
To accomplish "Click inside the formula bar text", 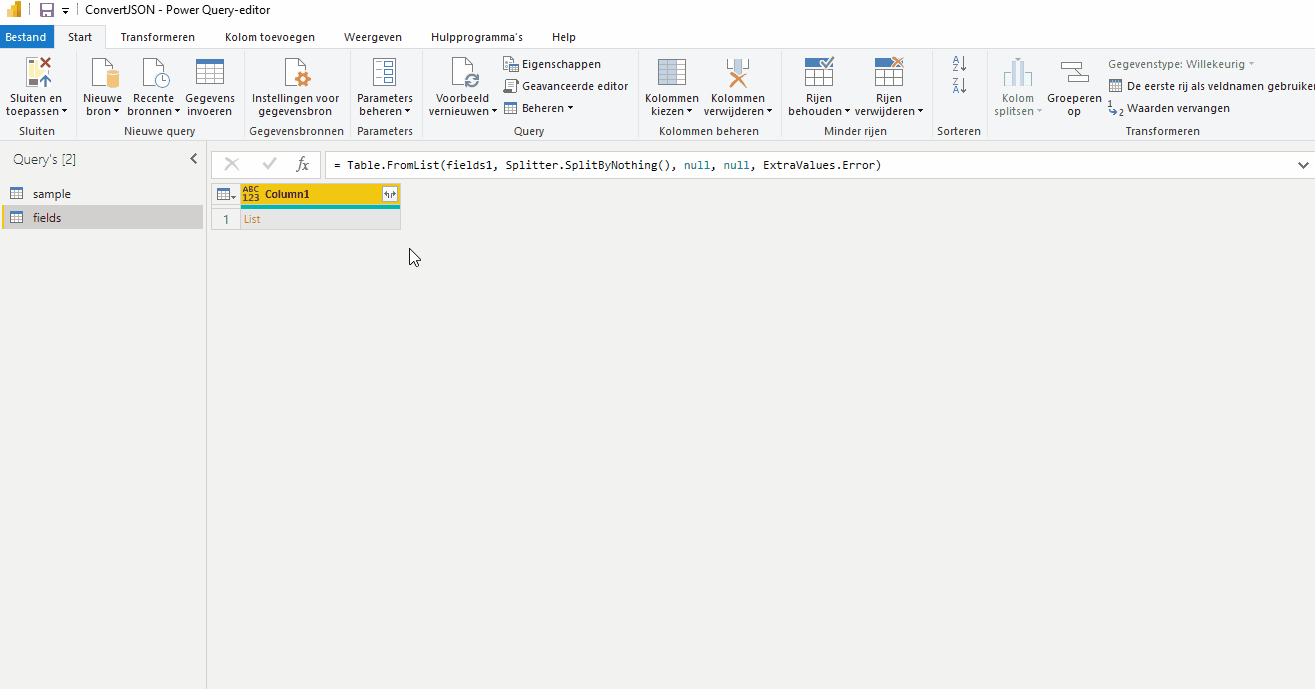I will pos(607,165).
